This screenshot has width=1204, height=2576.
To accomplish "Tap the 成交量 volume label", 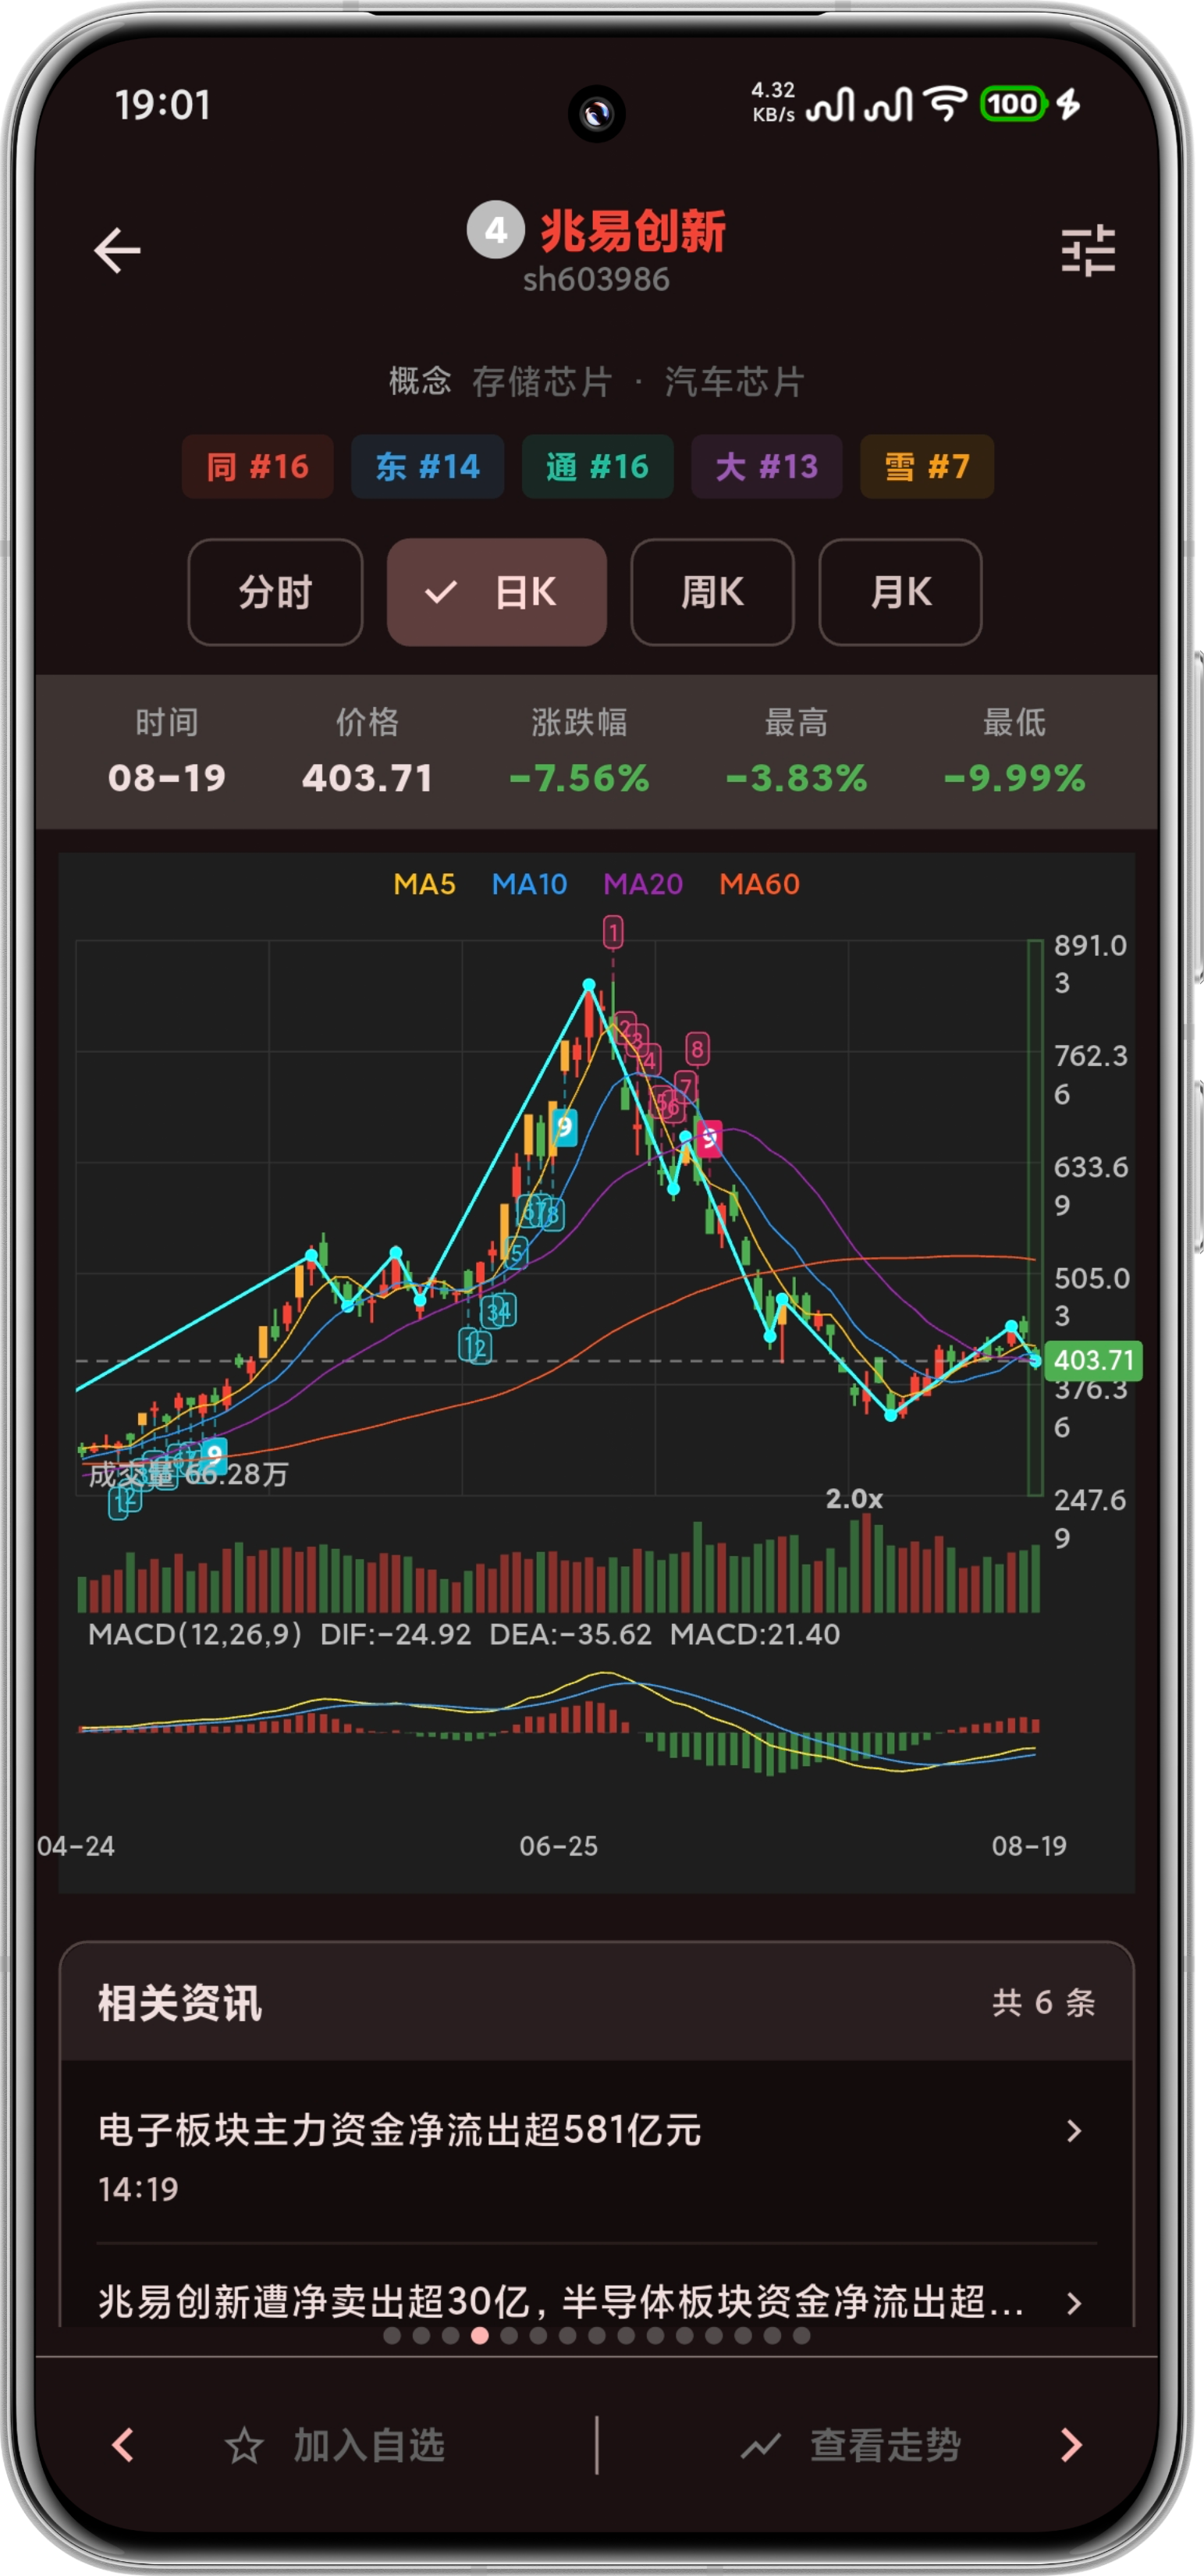I will 188,1474.
